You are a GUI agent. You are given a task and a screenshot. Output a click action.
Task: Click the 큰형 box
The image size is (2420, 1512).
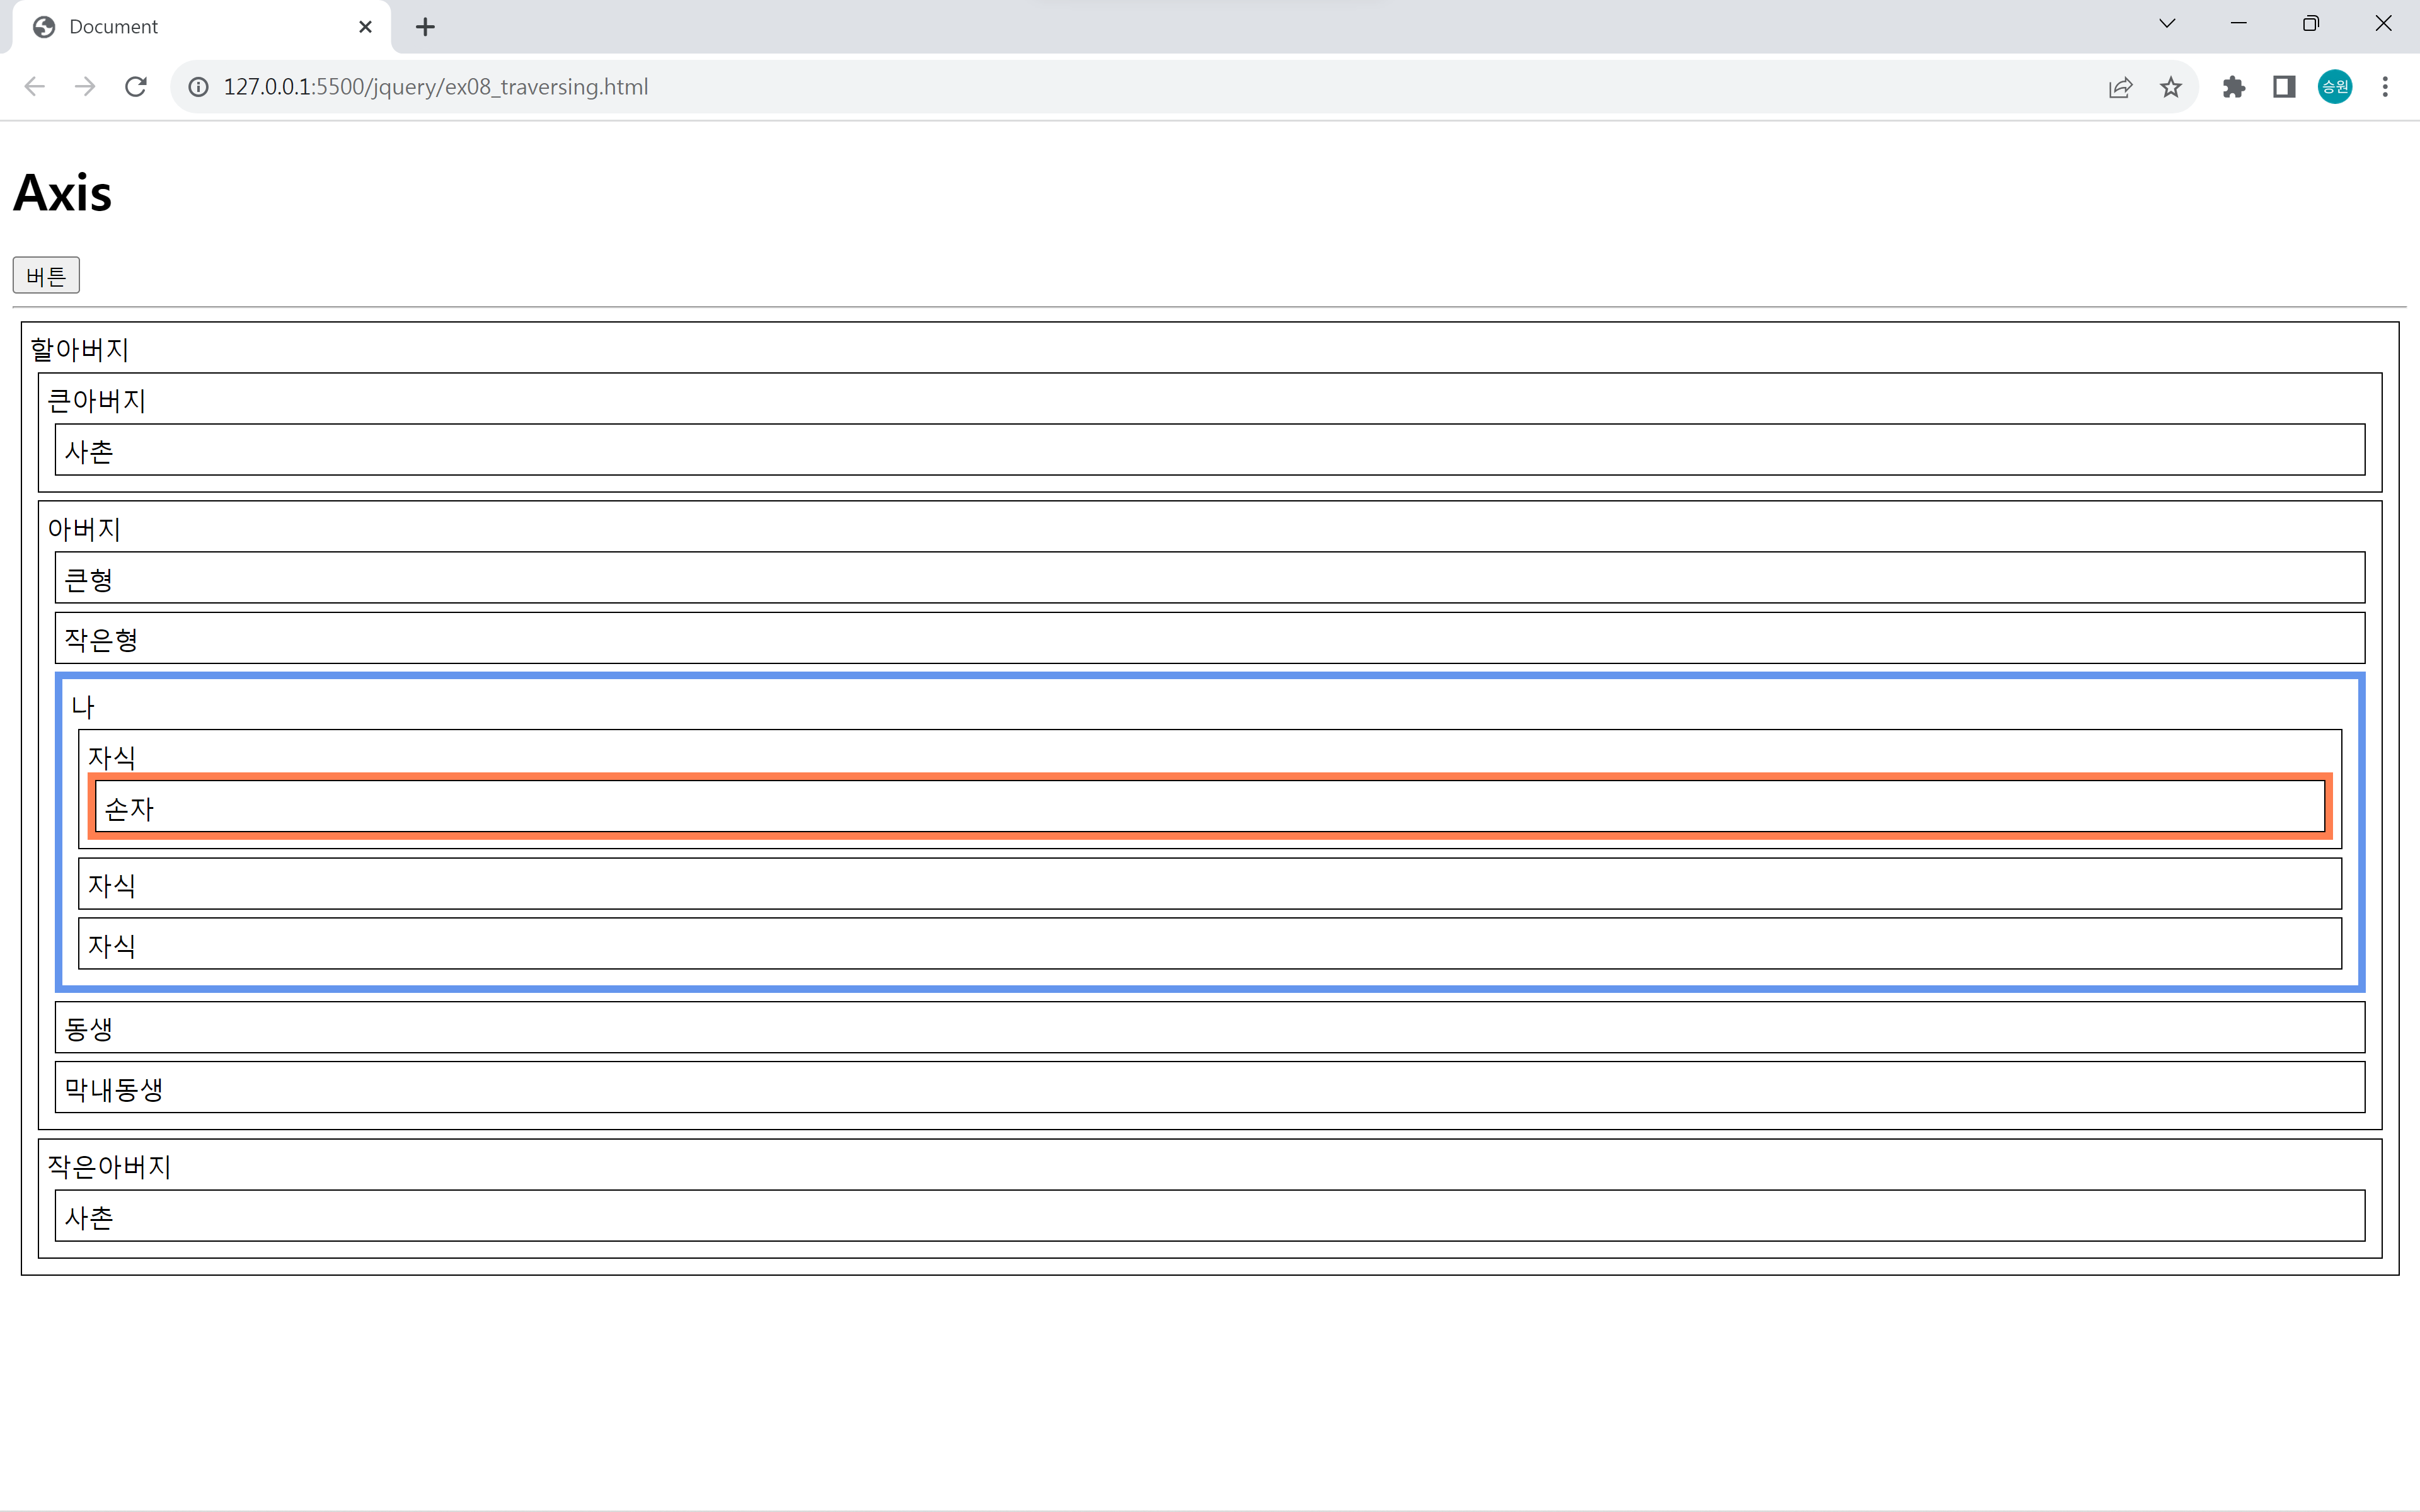(x=1209, y=578)
